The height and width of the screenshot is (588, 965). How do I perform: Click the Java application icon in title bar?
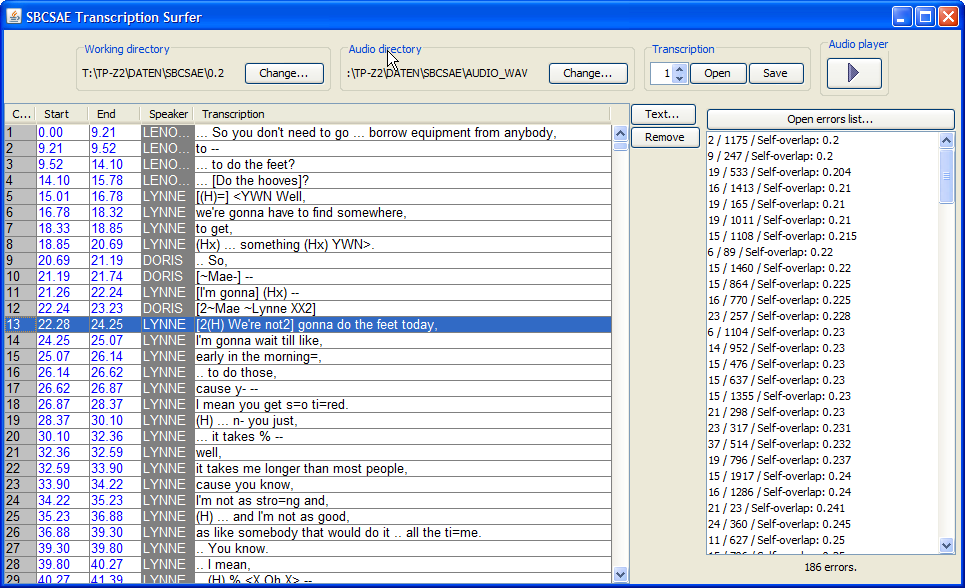coord(14,16)
